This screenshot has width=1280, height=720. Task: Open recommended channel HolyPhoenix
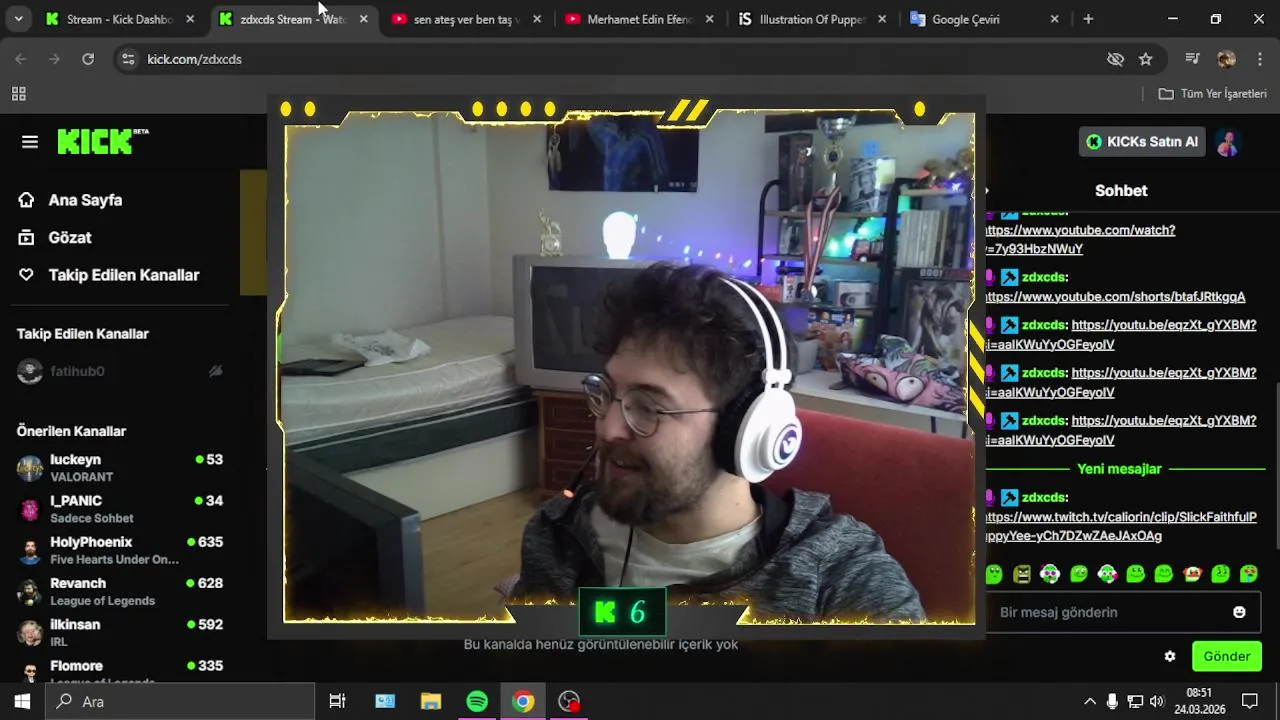[x=120, y=550]
